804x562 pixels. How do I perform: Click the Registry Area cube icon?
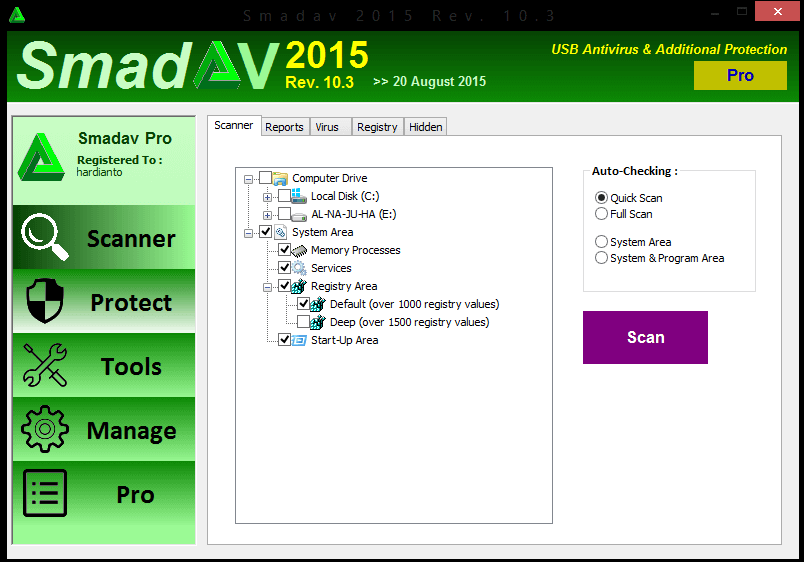click(299, 286)
